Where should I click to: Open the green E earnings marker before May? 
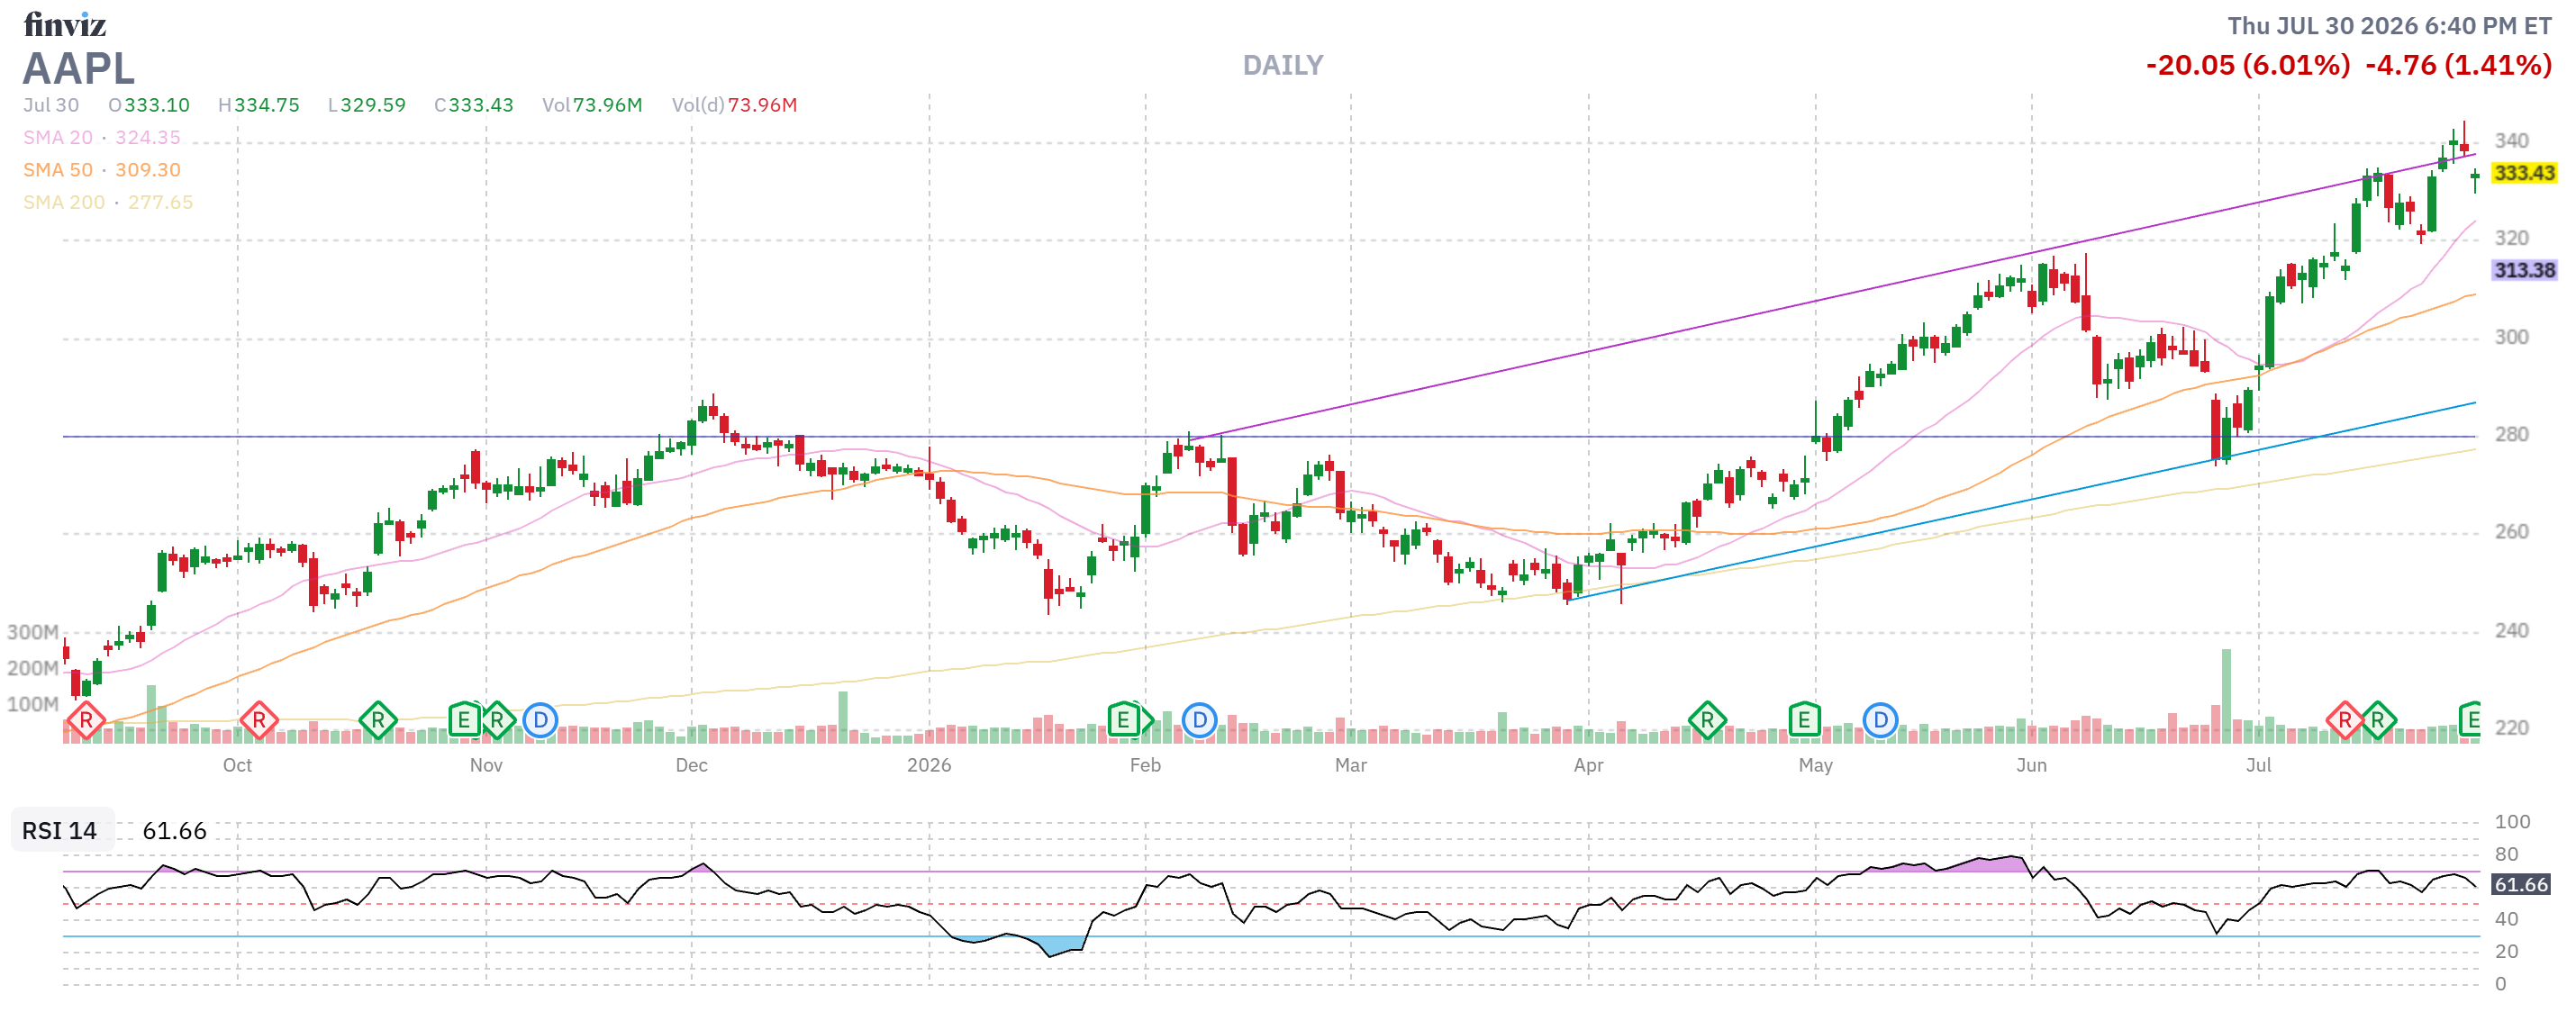[x=1804, y=720]
